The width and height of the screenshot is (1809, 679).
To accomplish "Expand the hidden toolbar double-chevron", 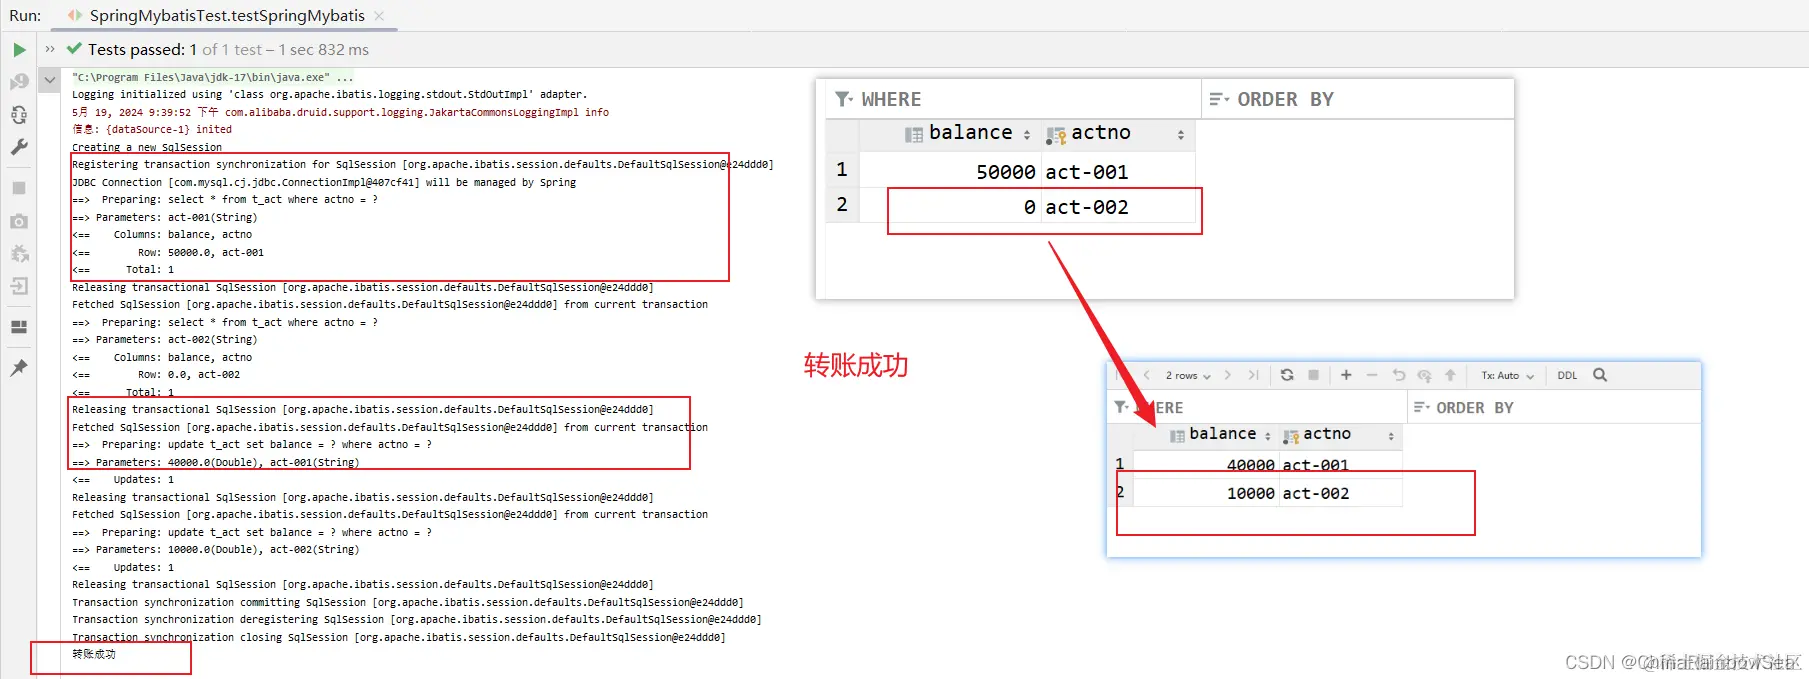I will [50, 49].
